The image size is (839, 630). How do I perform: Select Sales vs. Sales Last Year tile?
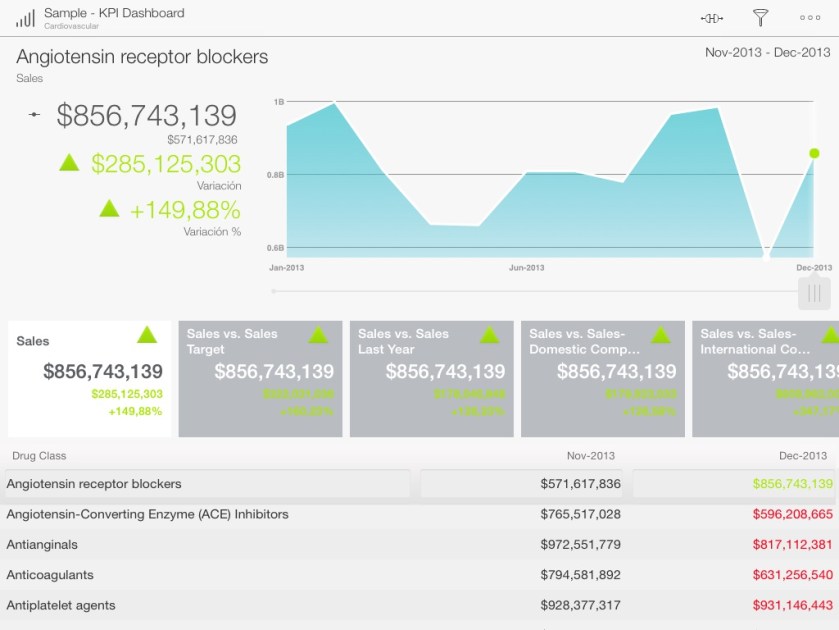click(x=431, y=378)
